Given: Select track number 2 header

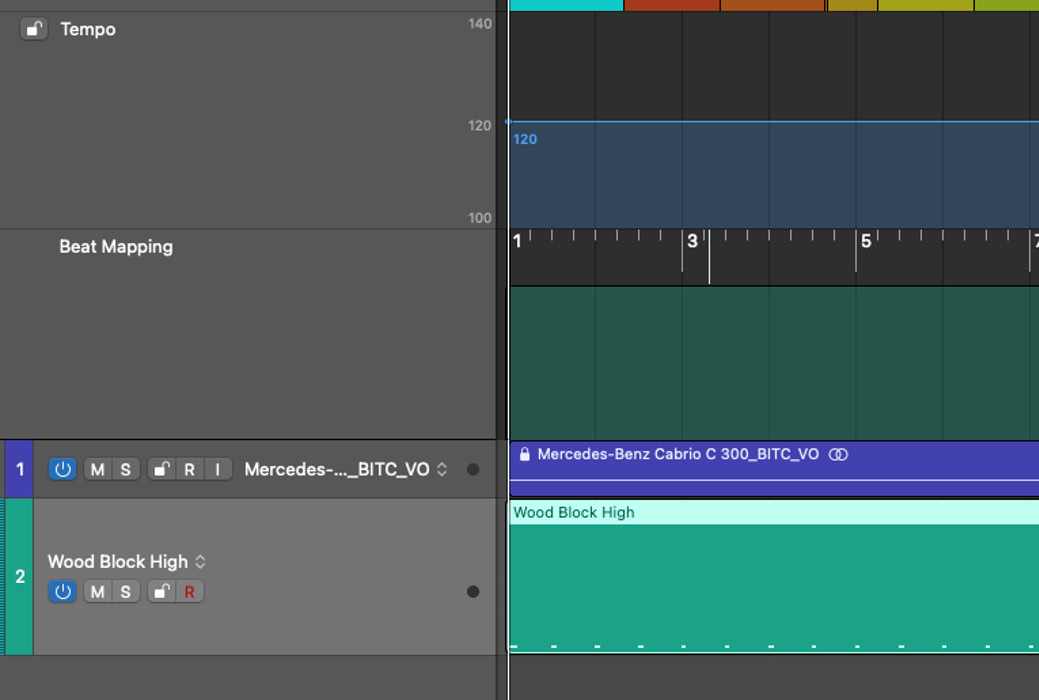Looking at the screenshot, I should point(19,577).
